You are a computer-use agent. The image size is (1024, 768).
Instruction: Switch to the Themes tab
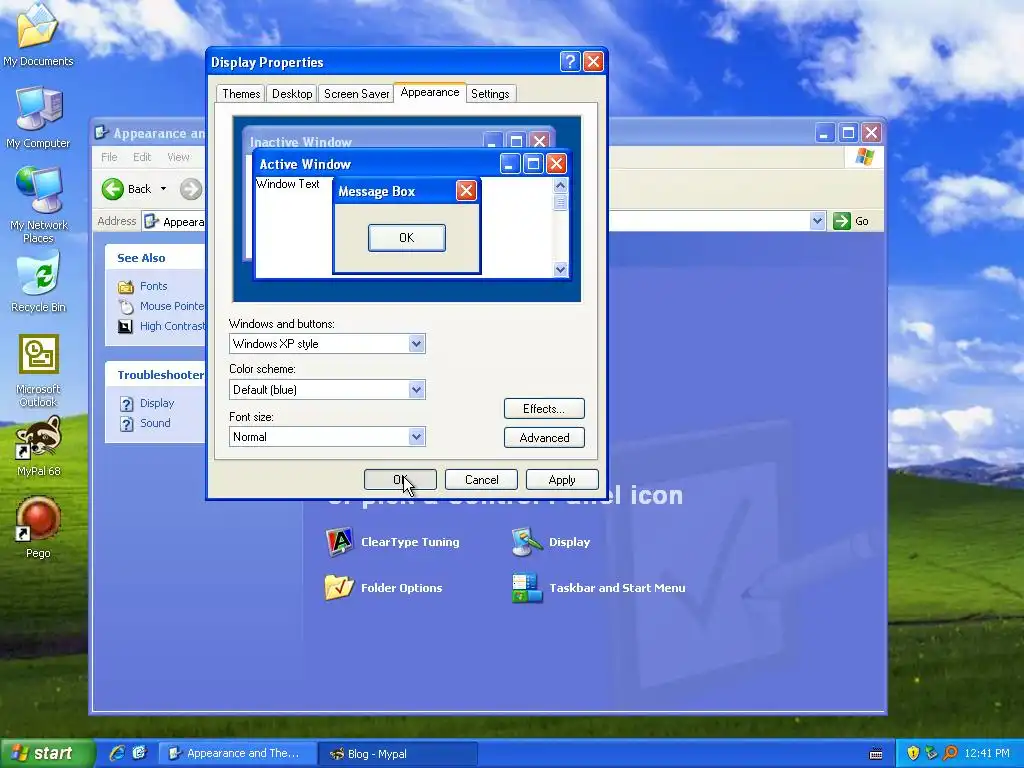tap(241, 93)
